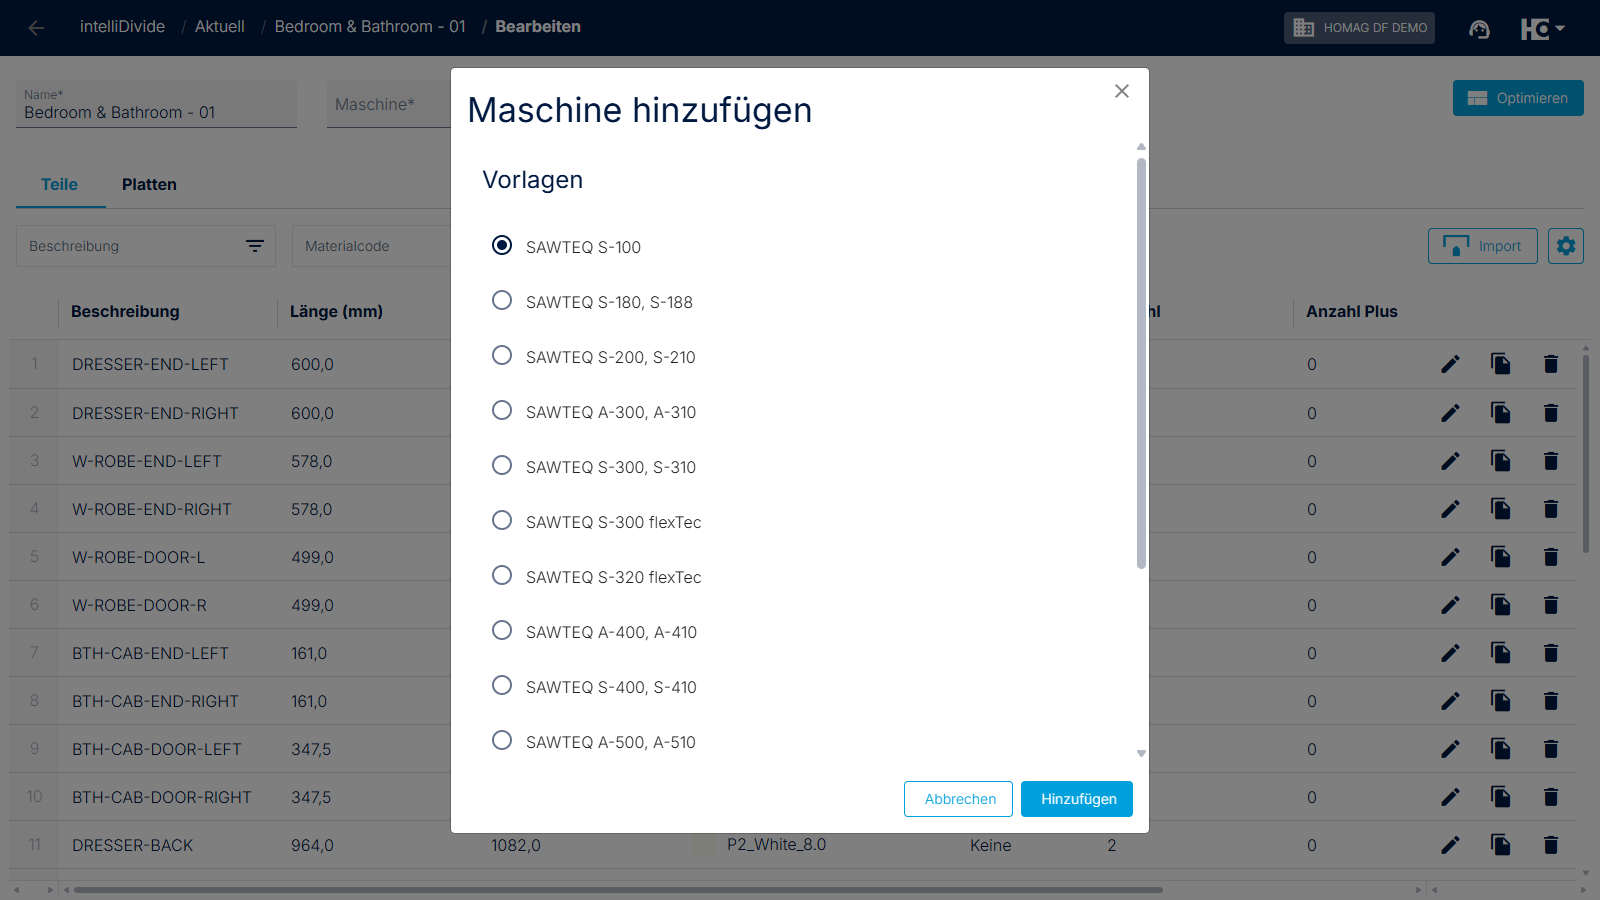
Task: Copy the W-ROBE-END-LEFT row
Action: tap(1501, 461)
